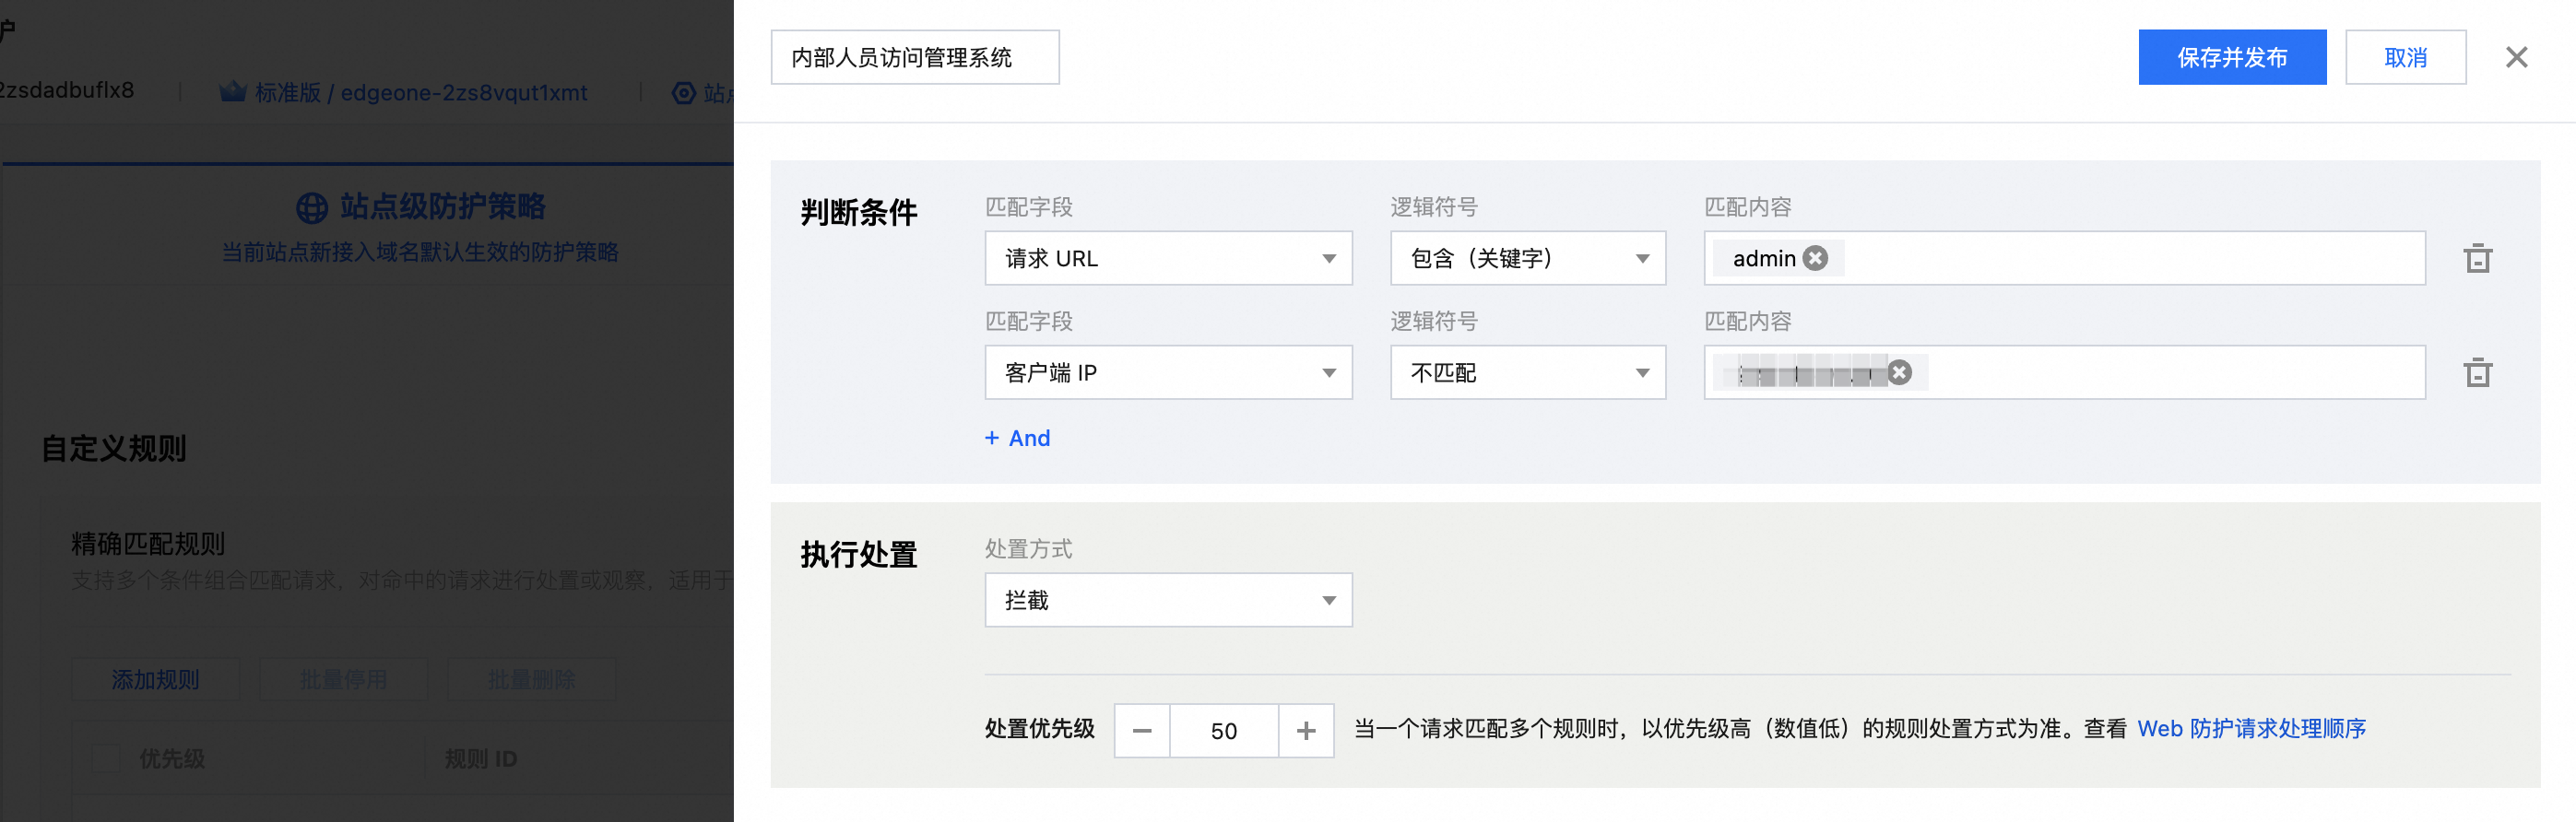Open the 包含（关键字）operator dropdown
Viewport: 2576px width, 822px height.
[x=1527, y=258]
